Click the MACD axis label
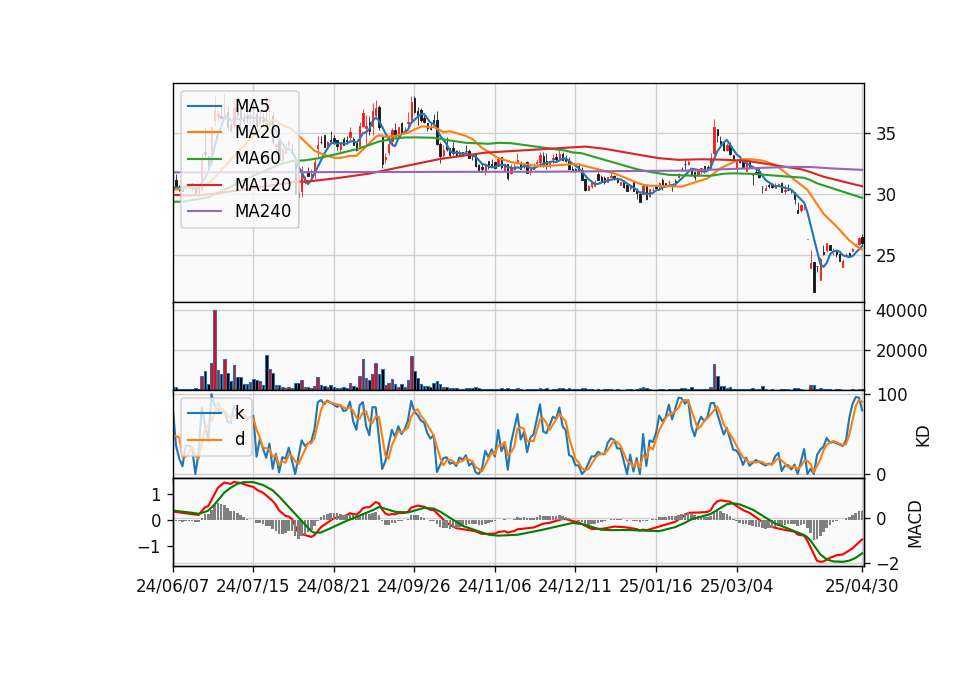The height and width of the screenshot is (690, 960). [915, 524]
